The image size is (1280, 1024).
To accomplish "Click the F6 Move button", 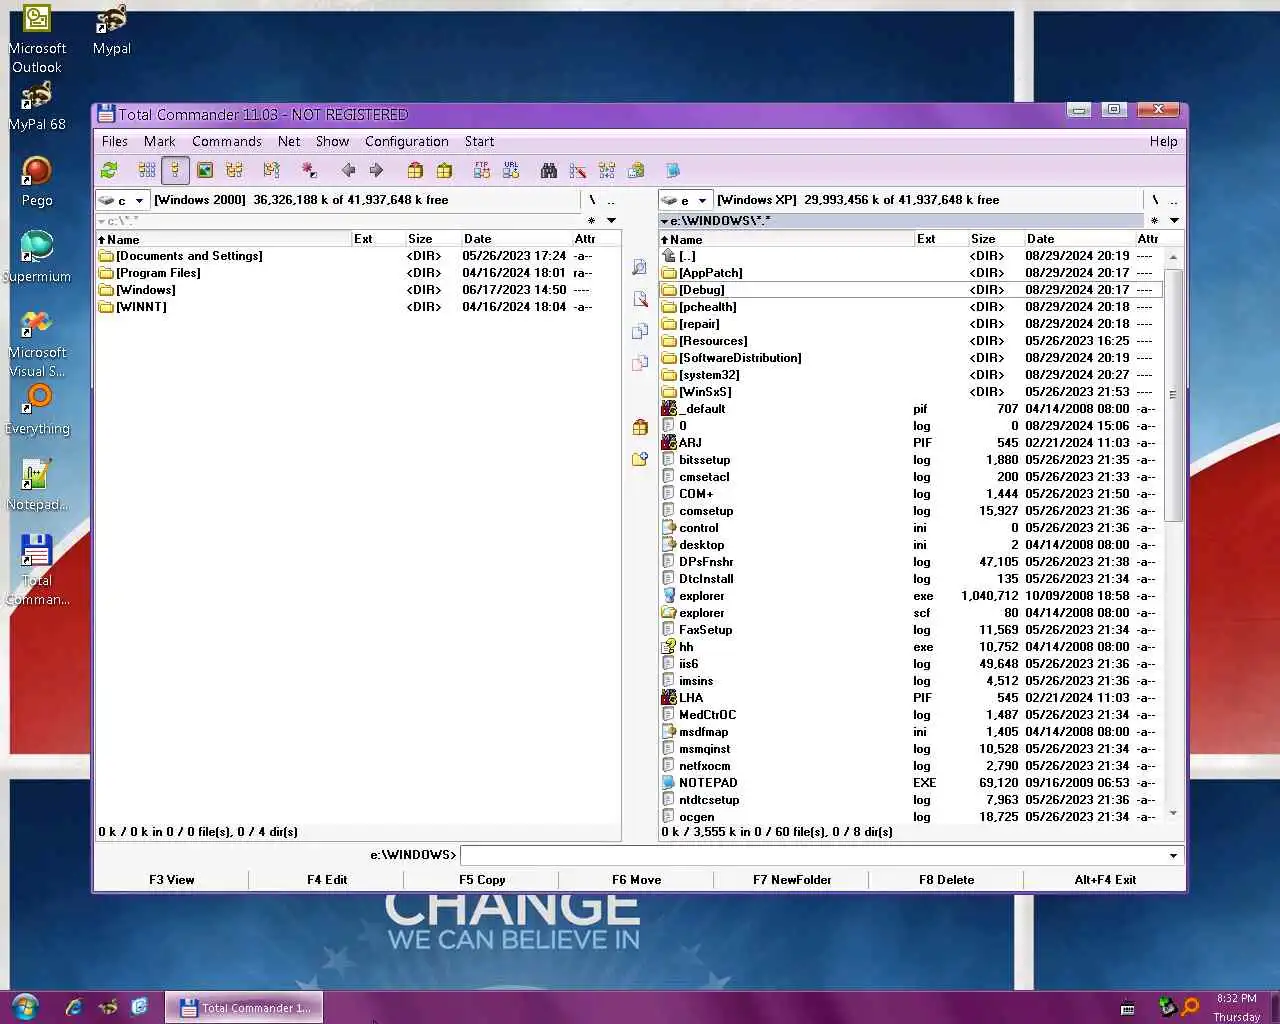I will (637, 880).
